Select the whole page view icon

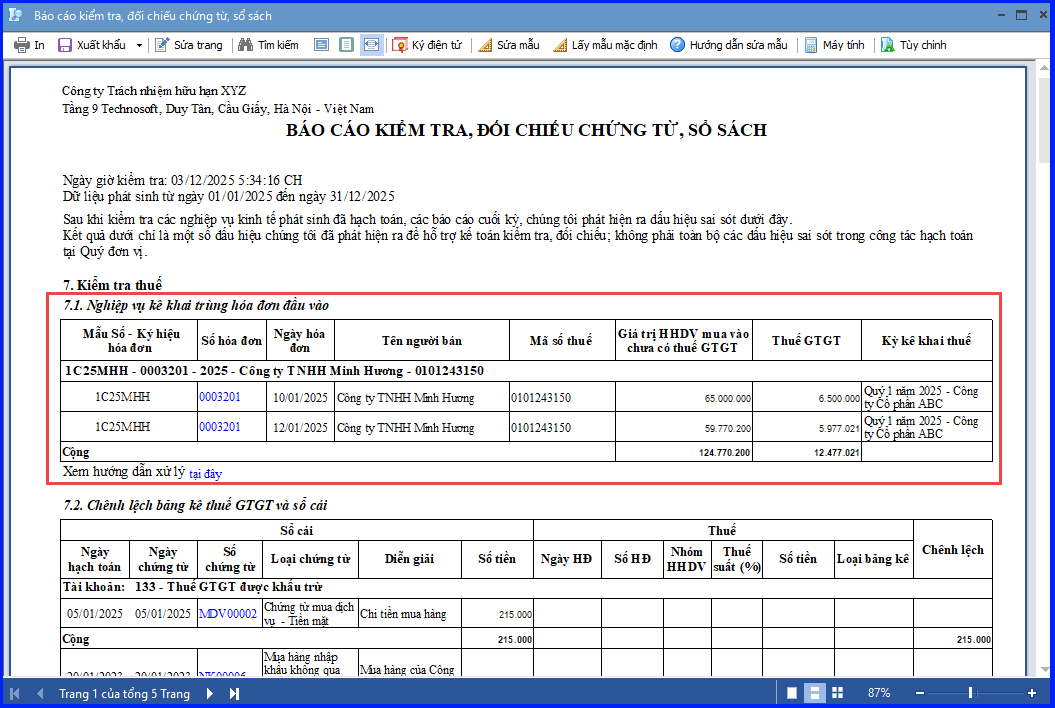coord(347,45)
